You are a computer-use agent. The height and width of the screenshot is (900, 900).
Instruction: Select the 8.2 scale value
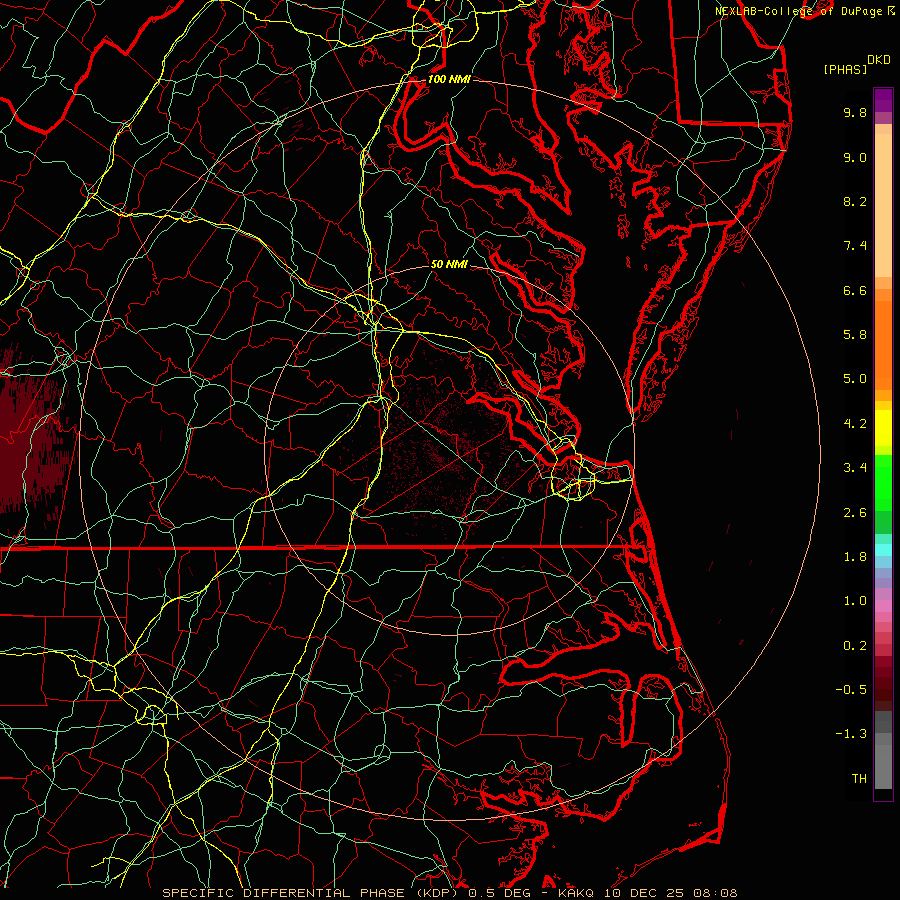tap(855, 201)
